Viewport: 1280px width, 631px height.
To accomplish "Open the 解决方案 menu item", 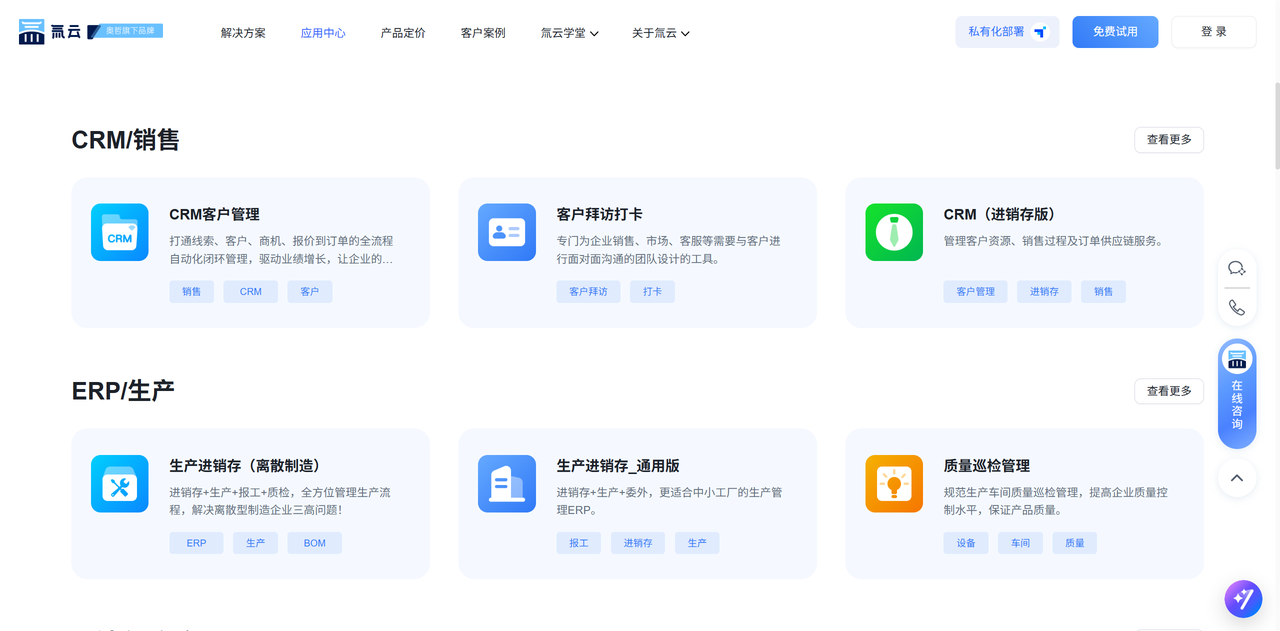I will tap(243, 33).
